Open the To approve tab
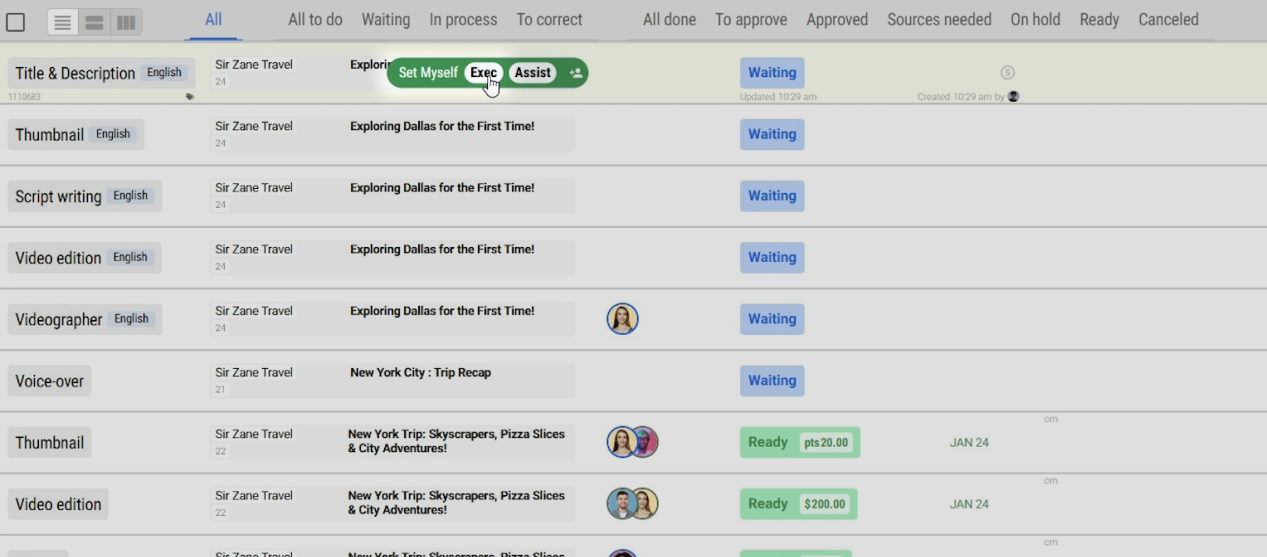This screenshot has height=557, width=1267. point(750,20)
